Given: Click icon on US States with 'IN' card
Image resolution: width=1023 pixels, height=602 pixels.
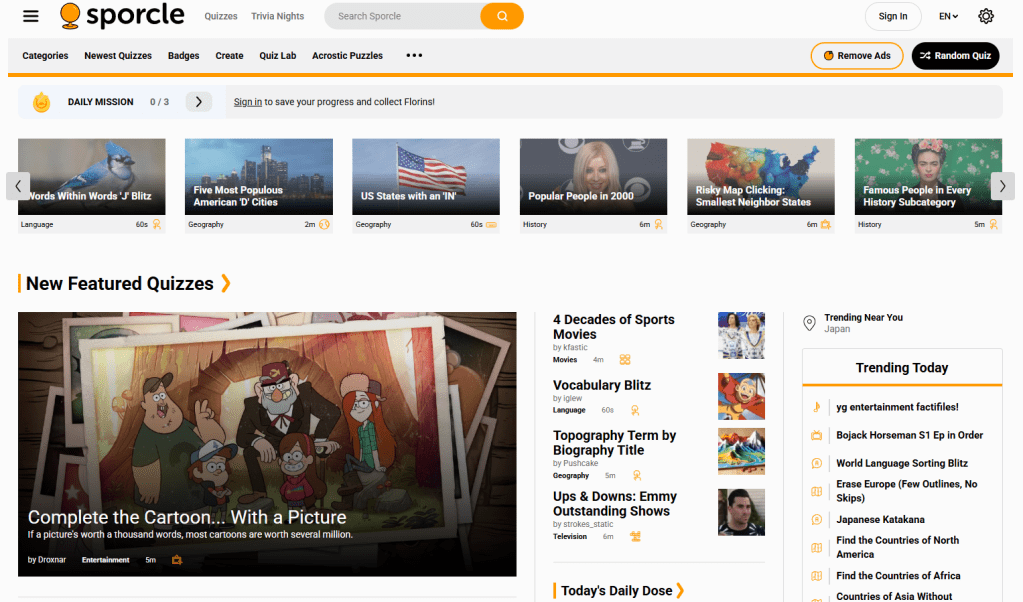Looking at the screenshot, I should 491,224.
